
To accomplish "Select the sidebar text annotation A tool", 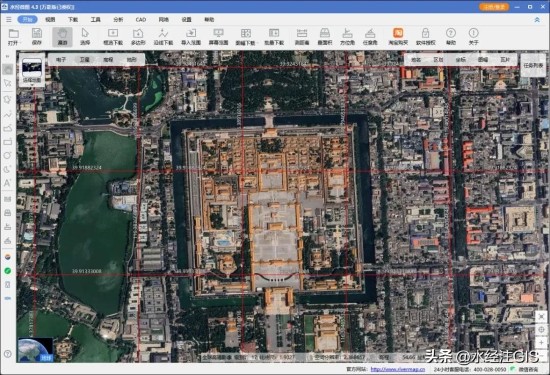I will pyautogui.click(x=7, y=183).
